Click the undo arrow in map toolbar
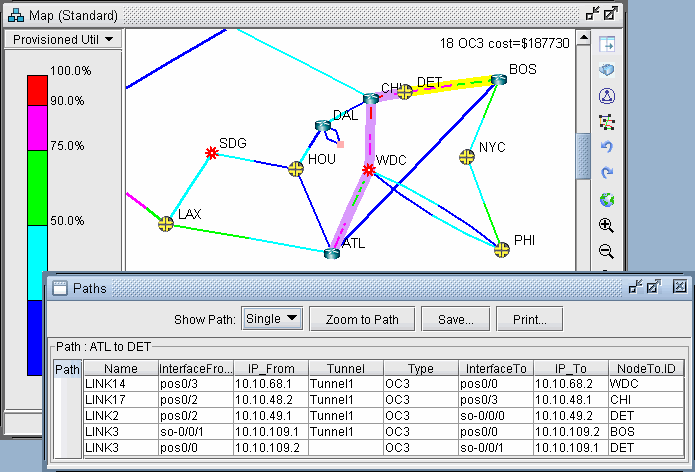The width and height of the screenshot is (695, 472). pos(606,148)
